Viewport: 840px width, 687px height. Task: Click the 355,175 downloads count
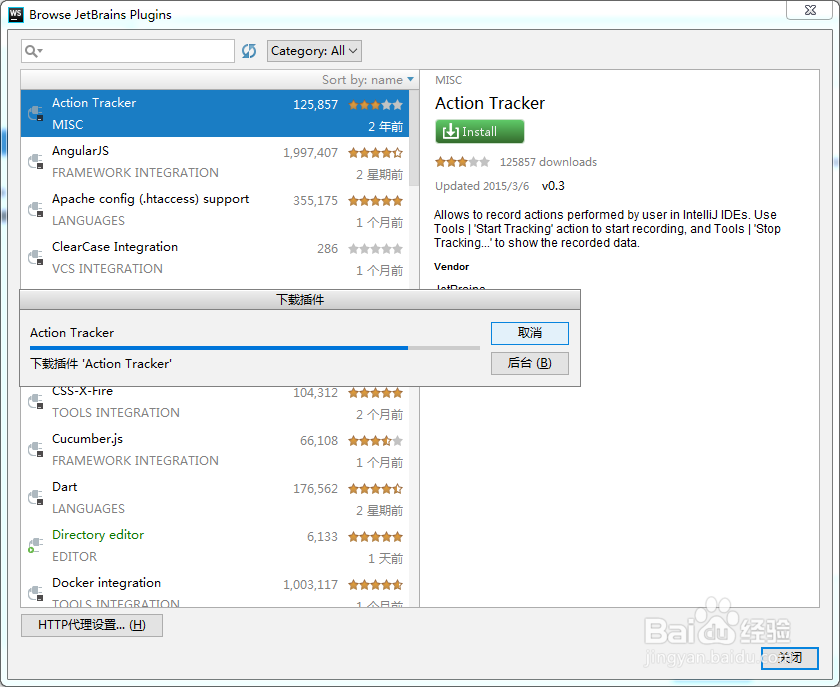click(315, 201)
